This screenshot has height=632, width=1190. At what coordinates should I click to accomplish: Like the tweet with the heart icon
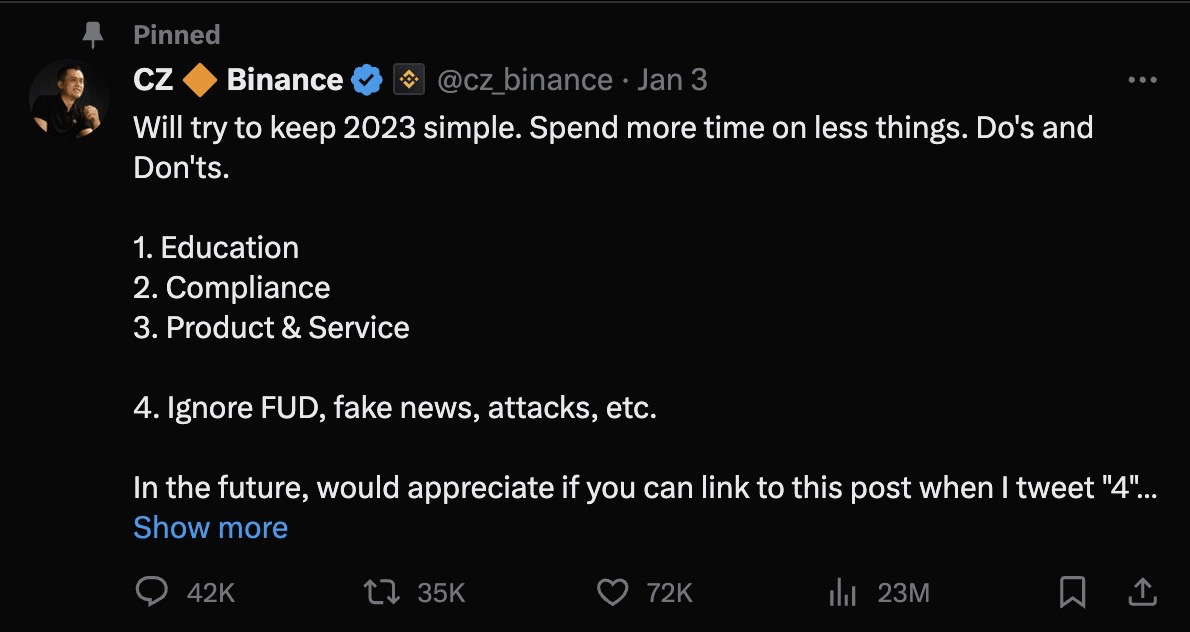(x=612, y=593)
